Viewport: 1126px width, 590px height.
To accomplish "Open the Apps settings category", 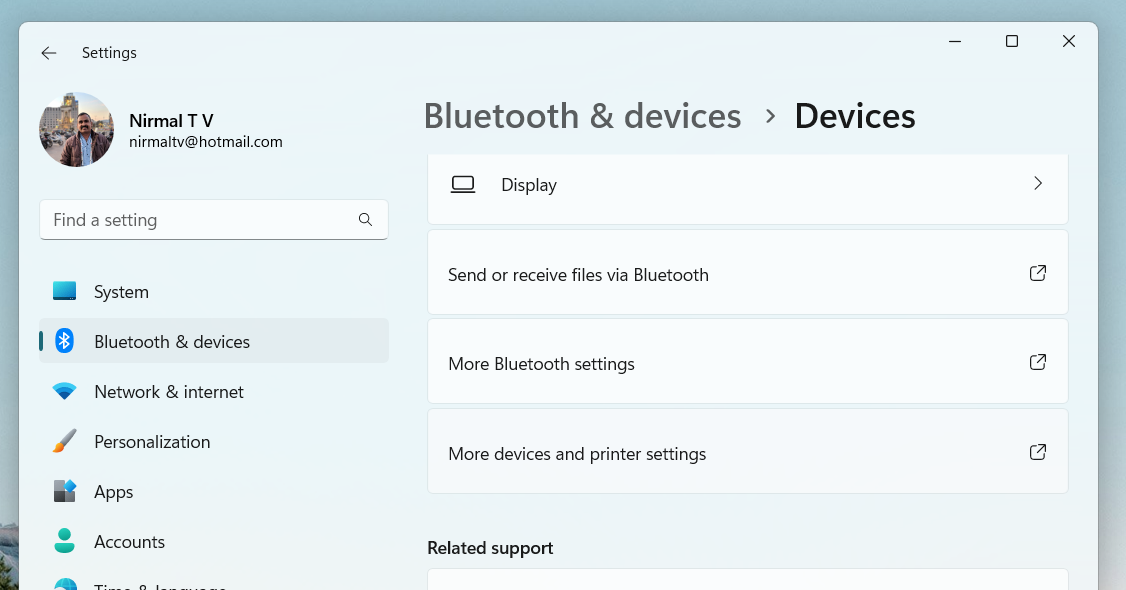I will click(214, 492).
